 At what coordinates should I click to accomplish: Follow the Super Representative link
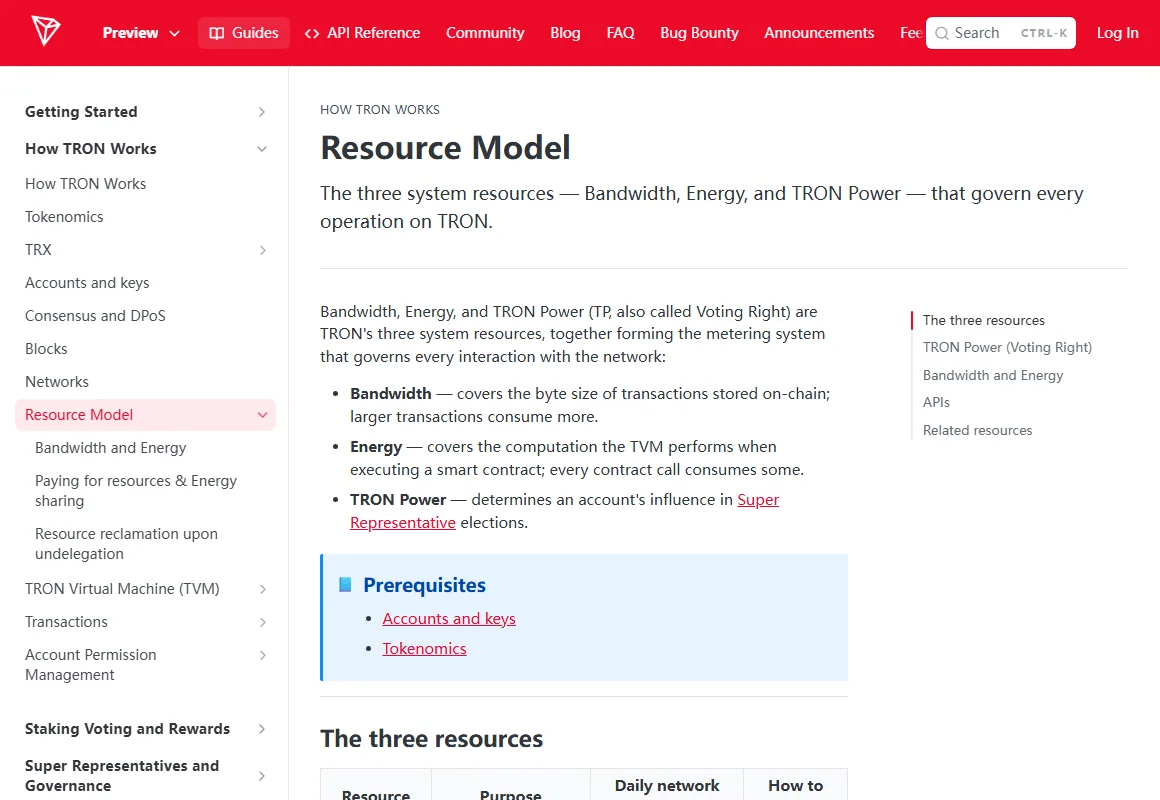point(758,500)
